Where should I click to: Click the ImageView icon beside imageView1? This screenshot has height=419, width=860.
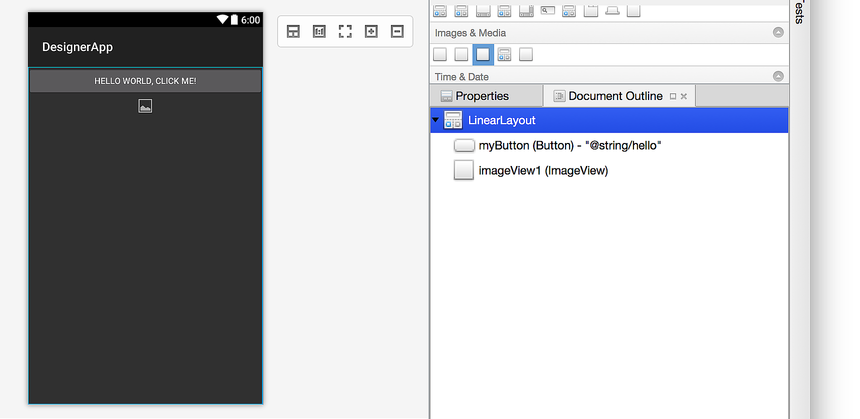tap(464, 170)
